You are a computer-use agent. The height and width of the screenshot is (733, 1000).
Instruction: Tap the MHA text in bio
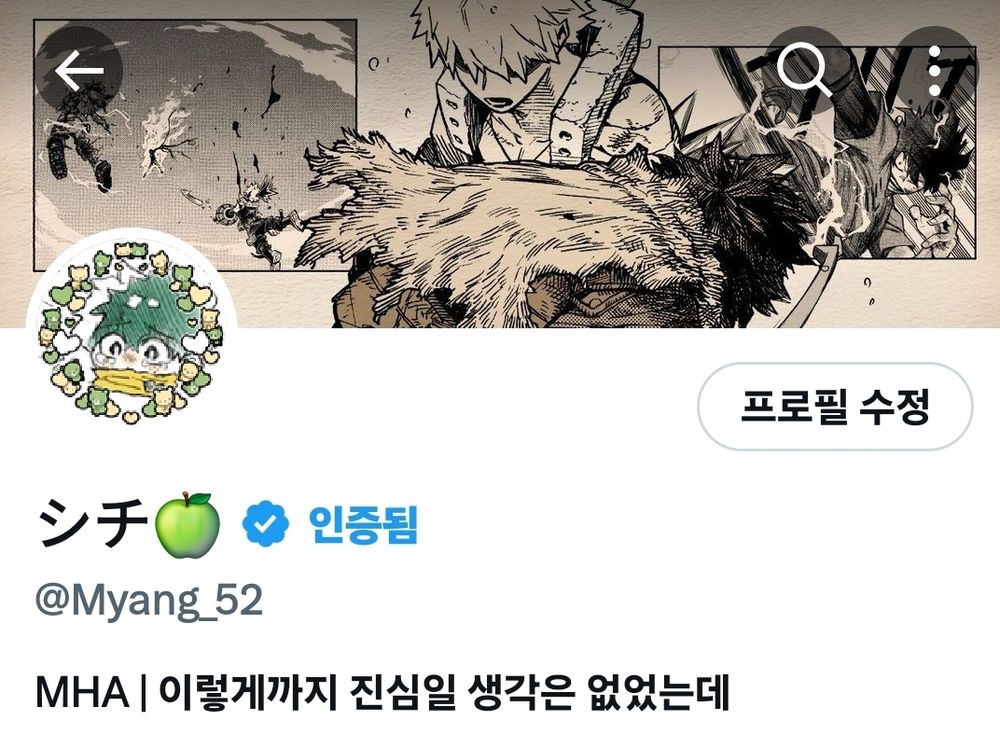(x=82, y=692)
